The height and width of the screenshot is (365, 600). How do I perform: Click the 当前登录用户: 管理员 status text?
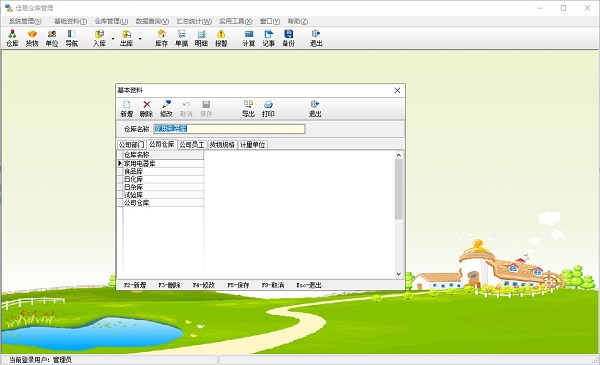point(41,360)
